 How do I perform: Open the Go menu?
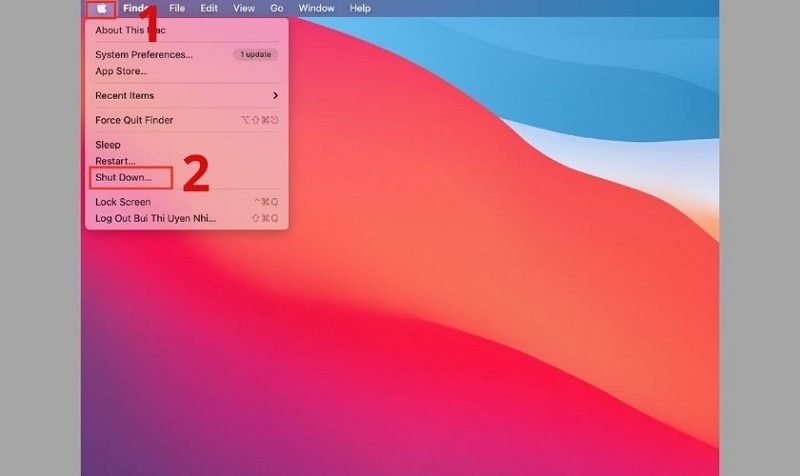pyautogui.click(x=277, y=8)
